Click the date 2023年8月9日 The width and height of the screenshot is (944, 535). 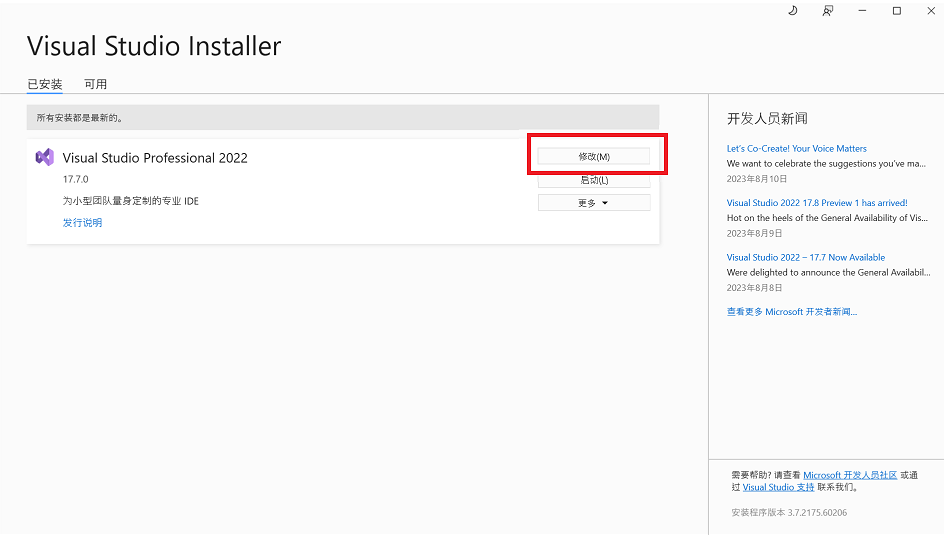point(754,233)
